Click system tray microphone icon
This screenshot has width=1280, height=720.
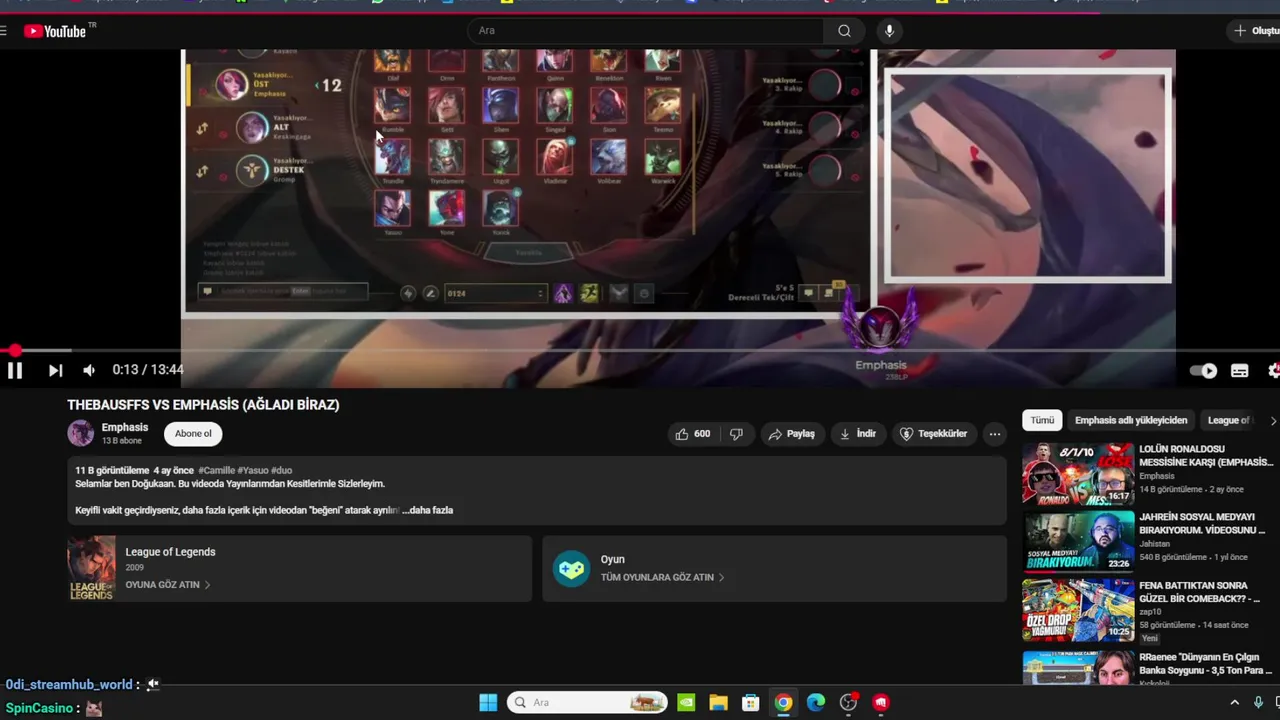(1258, 702)
